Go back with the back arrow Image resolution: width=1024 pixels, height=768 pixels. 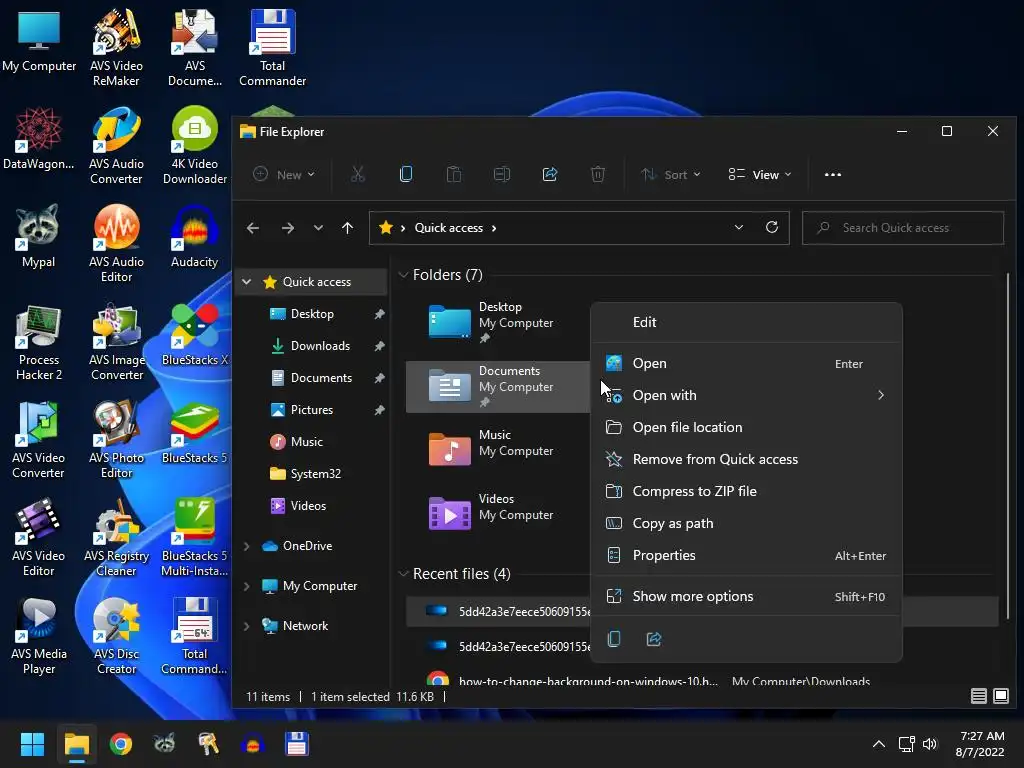[x=253, y=228]
